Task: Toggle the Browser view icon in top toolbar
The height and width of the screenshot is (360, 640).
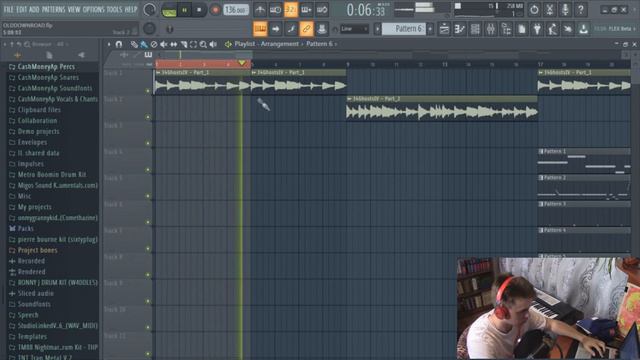Action: 506,29
